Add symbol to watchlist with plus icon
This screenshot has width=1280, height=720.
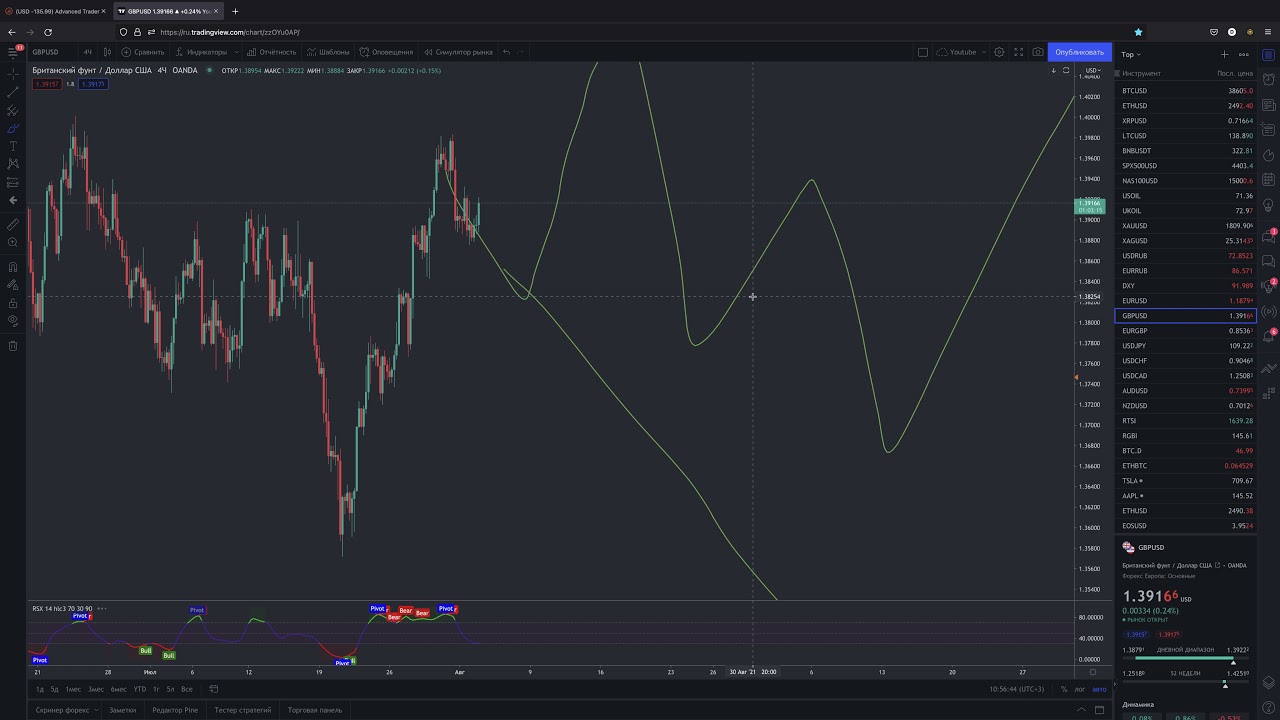1224,54
